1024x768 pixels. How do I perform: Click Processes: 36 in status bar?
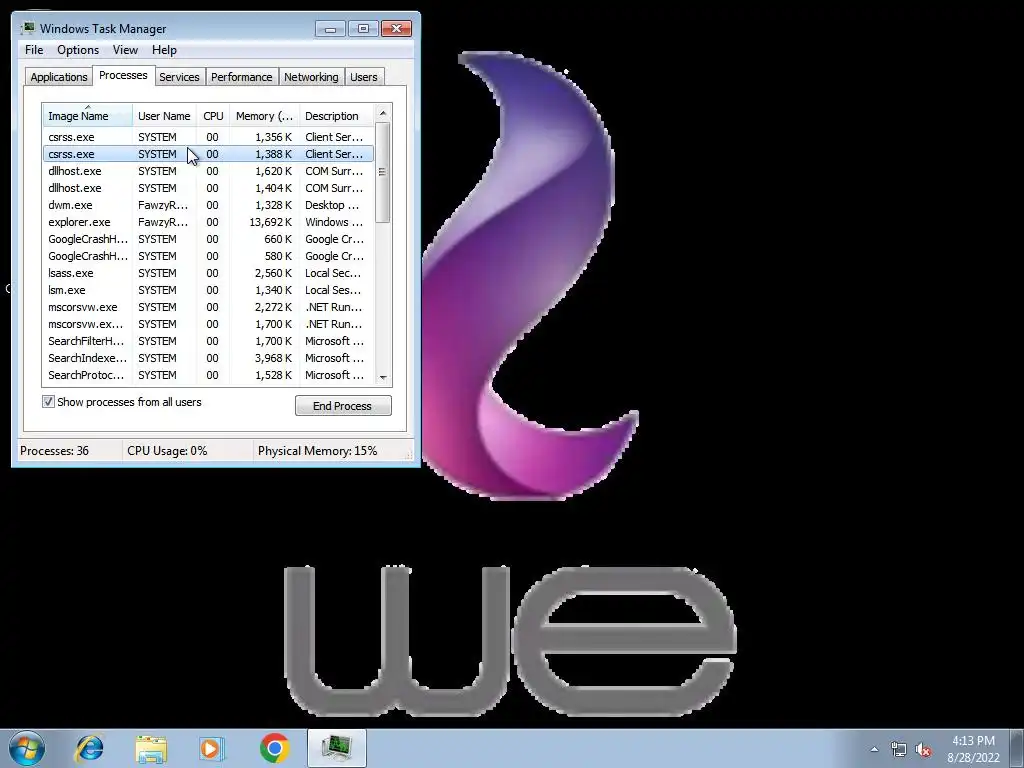[x=54, y=451]
